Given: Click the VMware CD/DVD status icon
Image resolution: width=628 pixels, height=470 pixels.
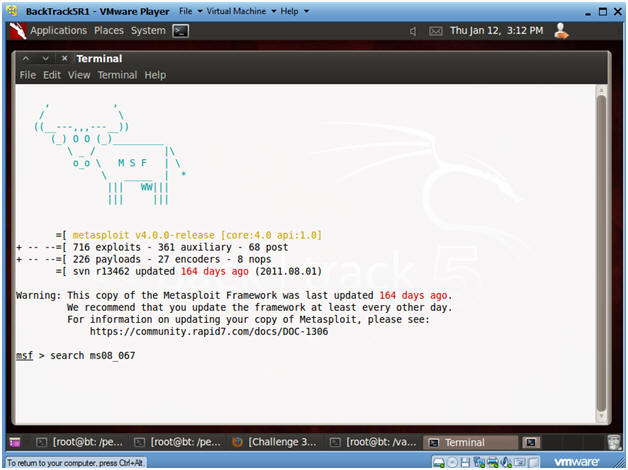Looking at the screenshot, I should point(452,462).
